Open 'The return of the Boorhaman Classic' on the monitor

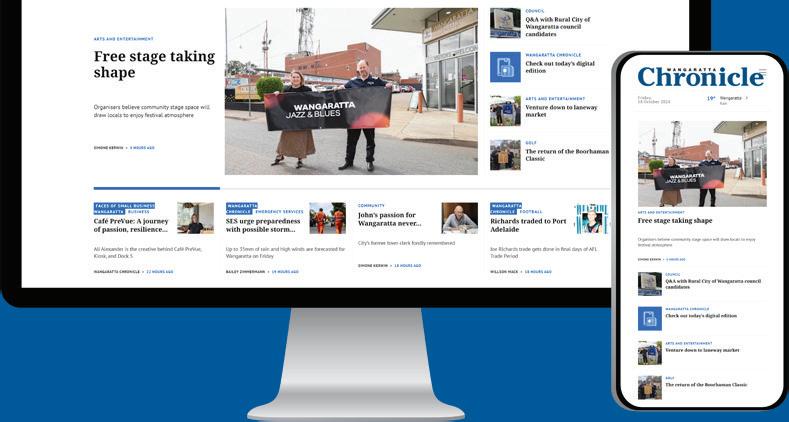[x=567, y=154]
